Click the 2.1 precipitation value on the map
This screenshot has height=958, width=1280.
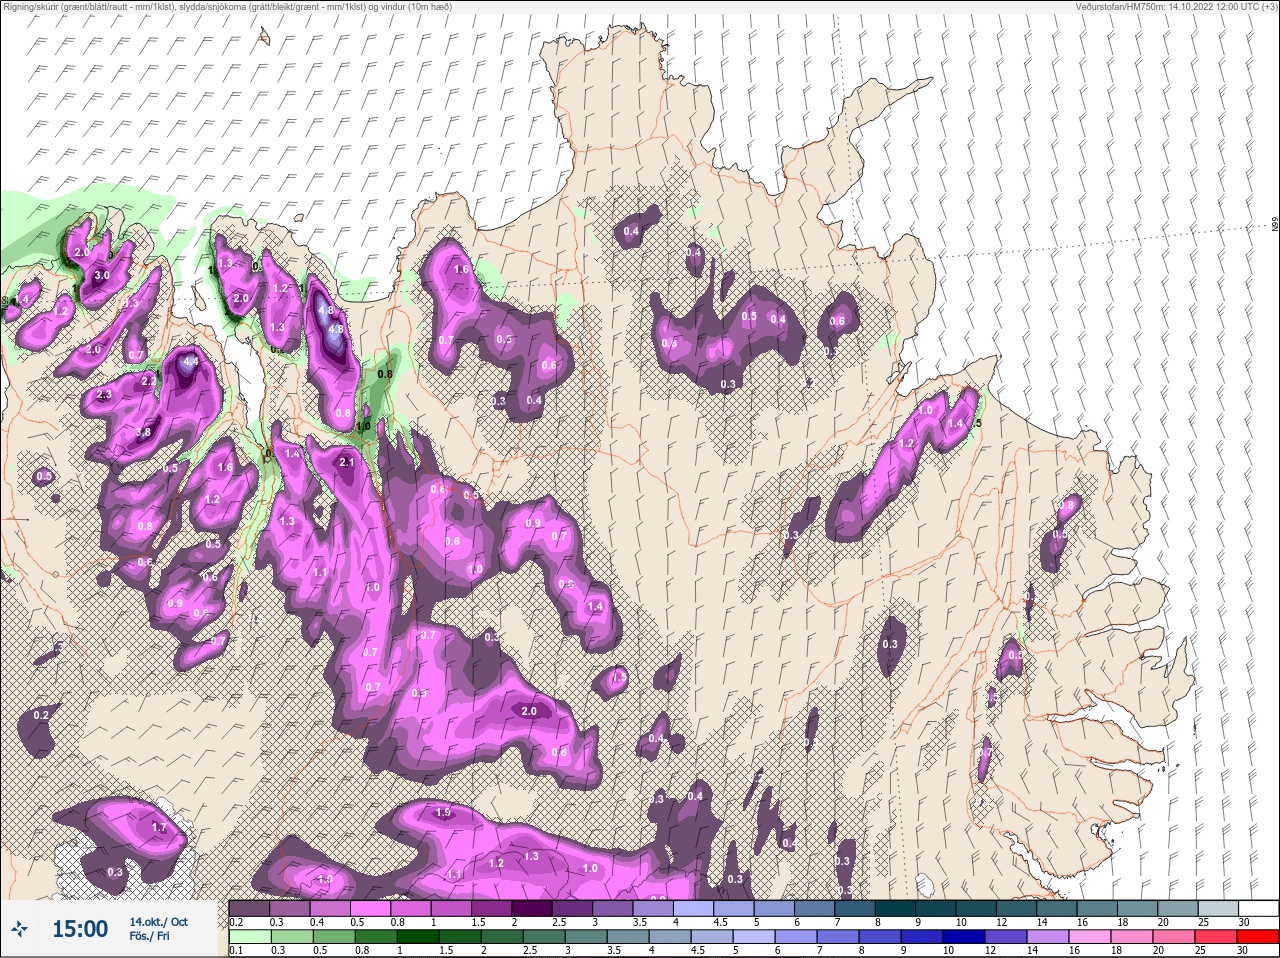347,463
